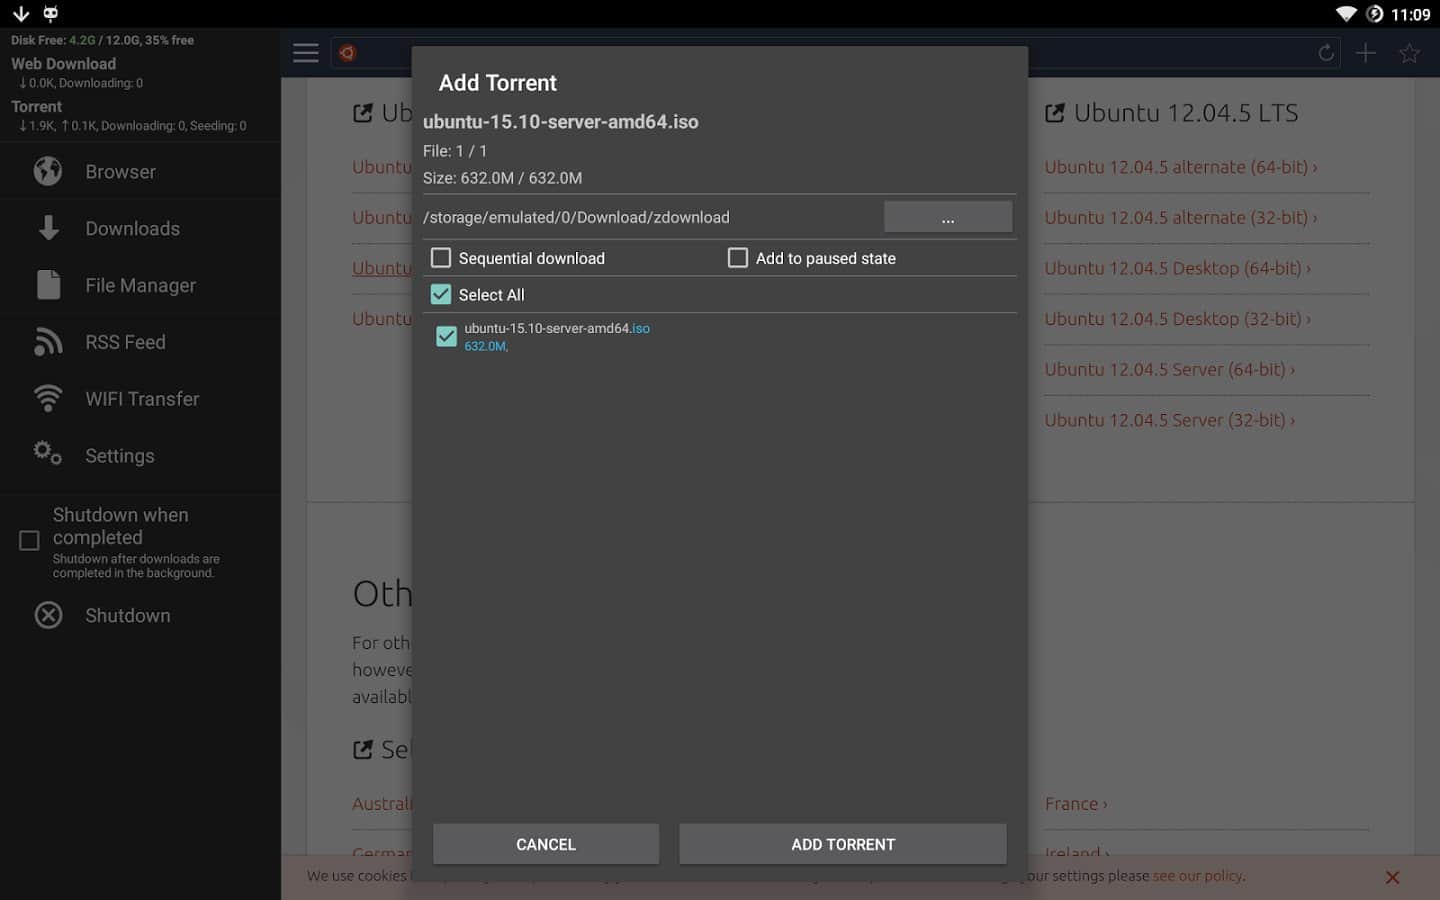Open Browser from the sidebar

[120, 172]
